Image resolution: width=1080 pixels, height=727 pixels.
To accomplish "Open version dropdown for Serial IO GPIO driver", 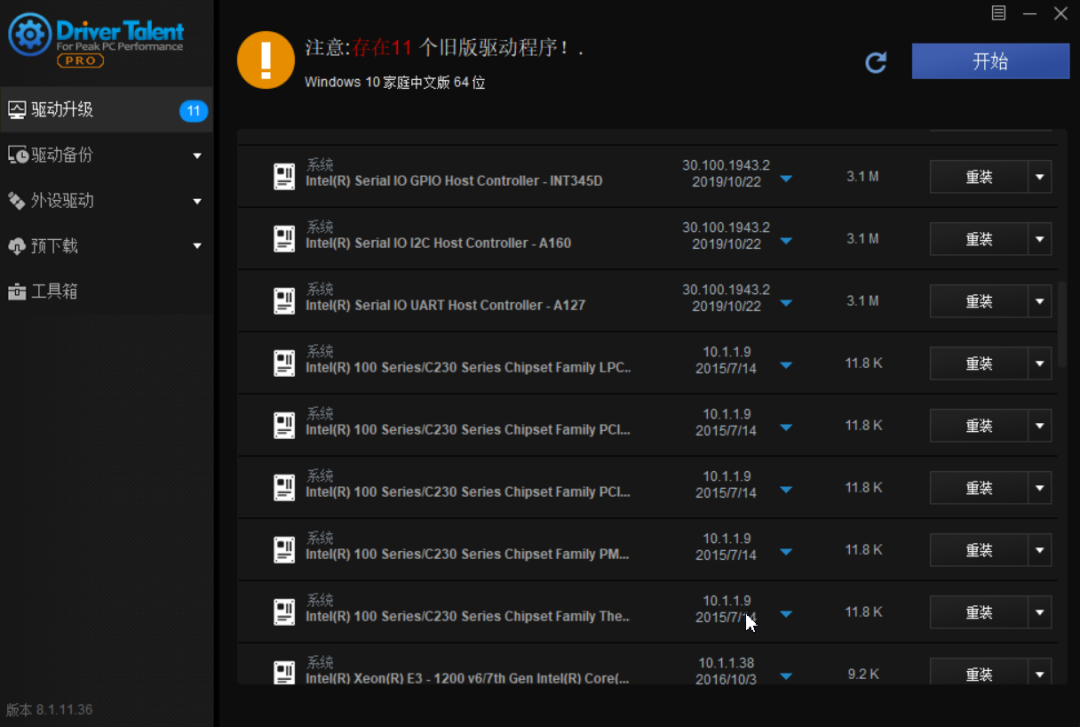I will pyautogui.click(x=786, y=178).
